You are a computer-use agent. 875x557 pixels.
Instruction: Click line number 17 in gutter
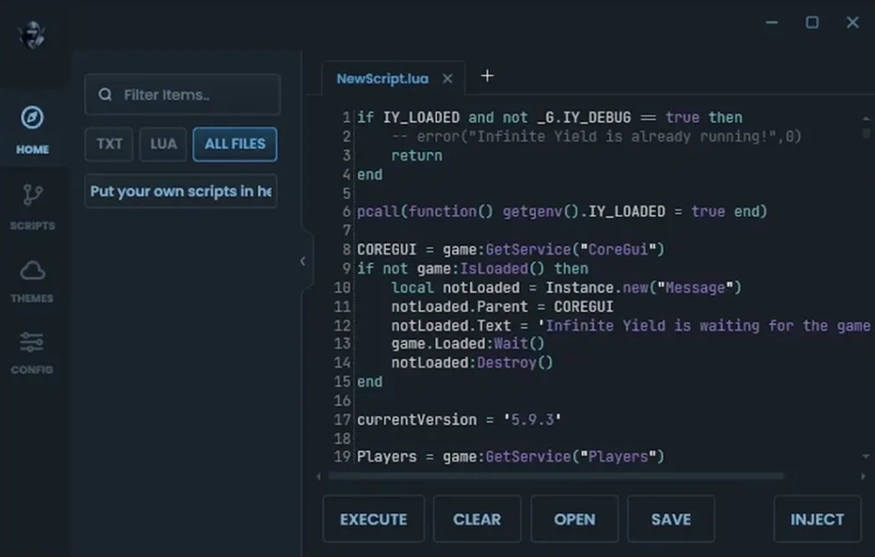coord(342,420)
